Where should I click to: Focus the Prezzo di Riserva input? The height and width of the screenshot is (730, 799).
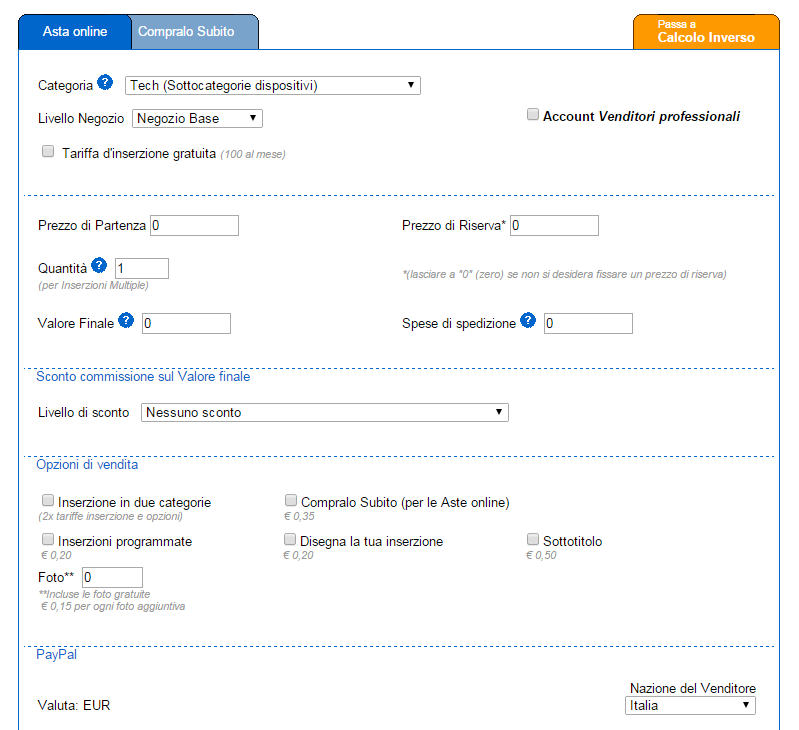(x=554, y=226)
